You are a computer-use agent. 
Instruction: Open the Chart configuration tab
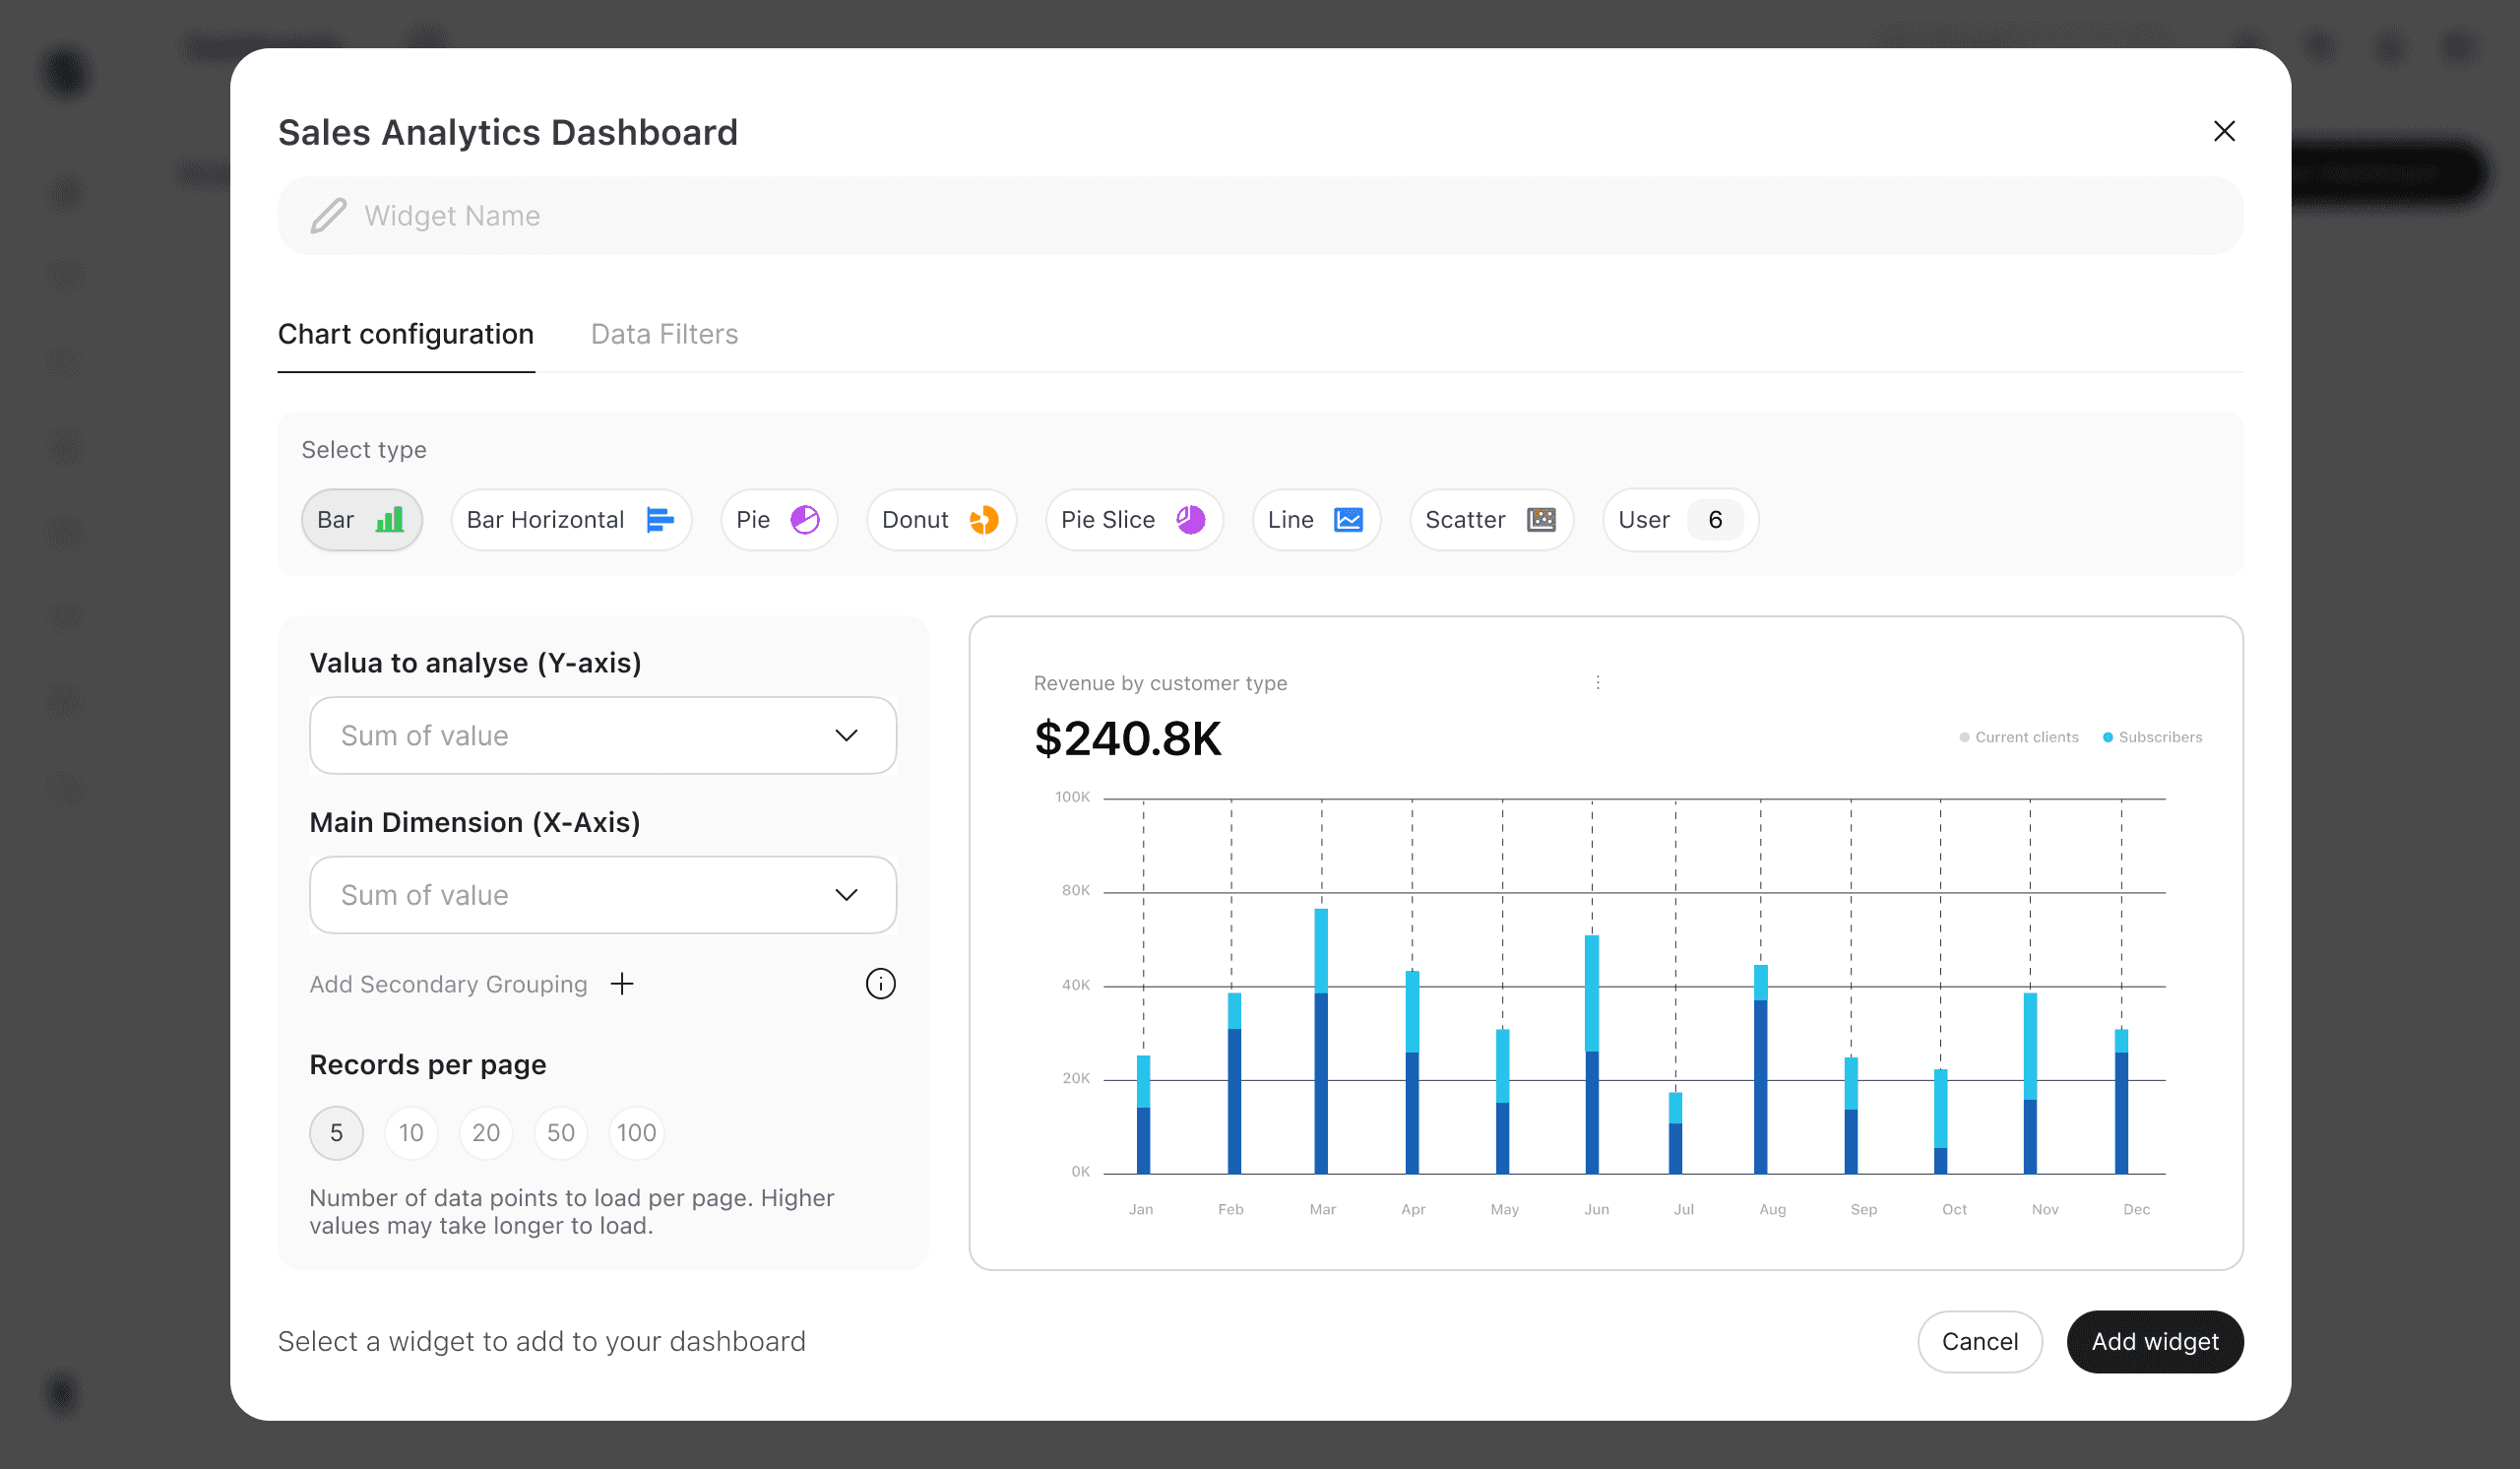click(x=406, y=334)
